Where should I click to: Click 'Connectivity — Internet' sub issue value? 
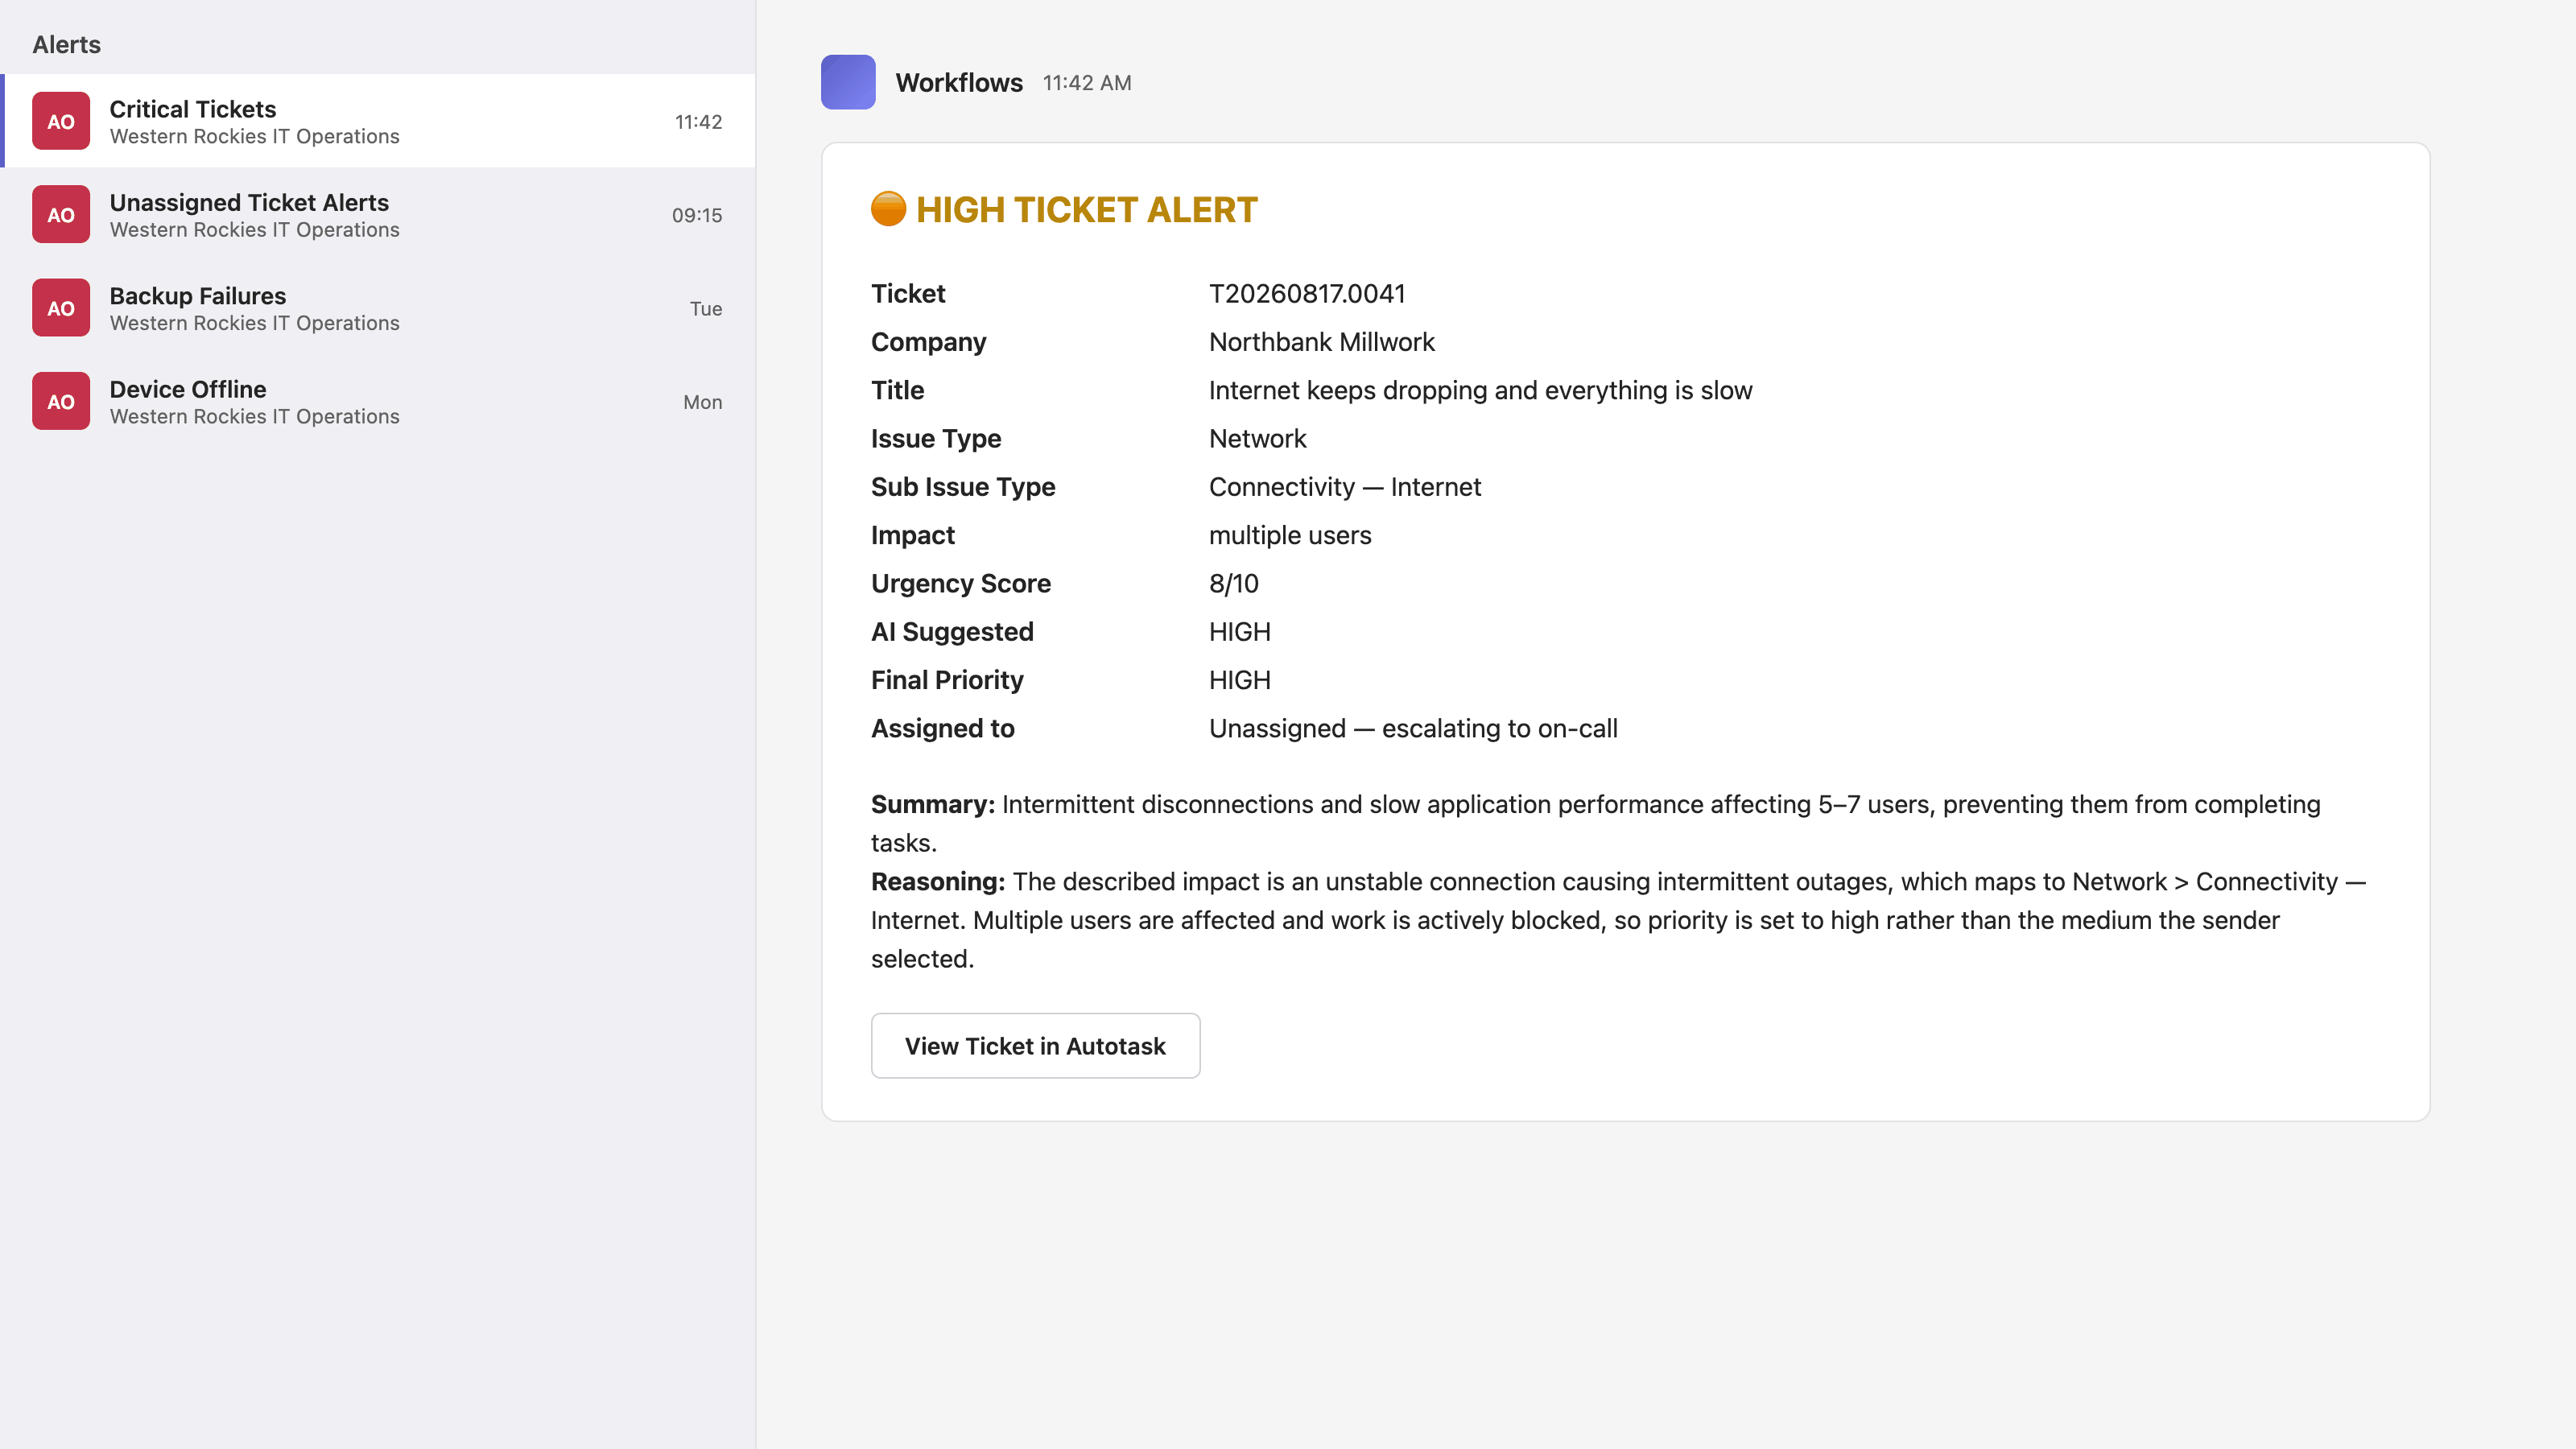[x=1345, y=487]
